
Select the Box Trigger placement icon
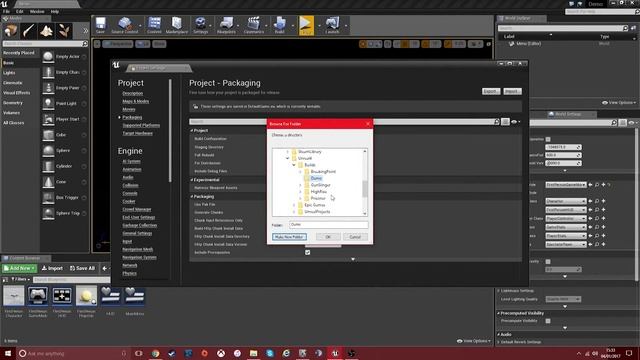48,198
